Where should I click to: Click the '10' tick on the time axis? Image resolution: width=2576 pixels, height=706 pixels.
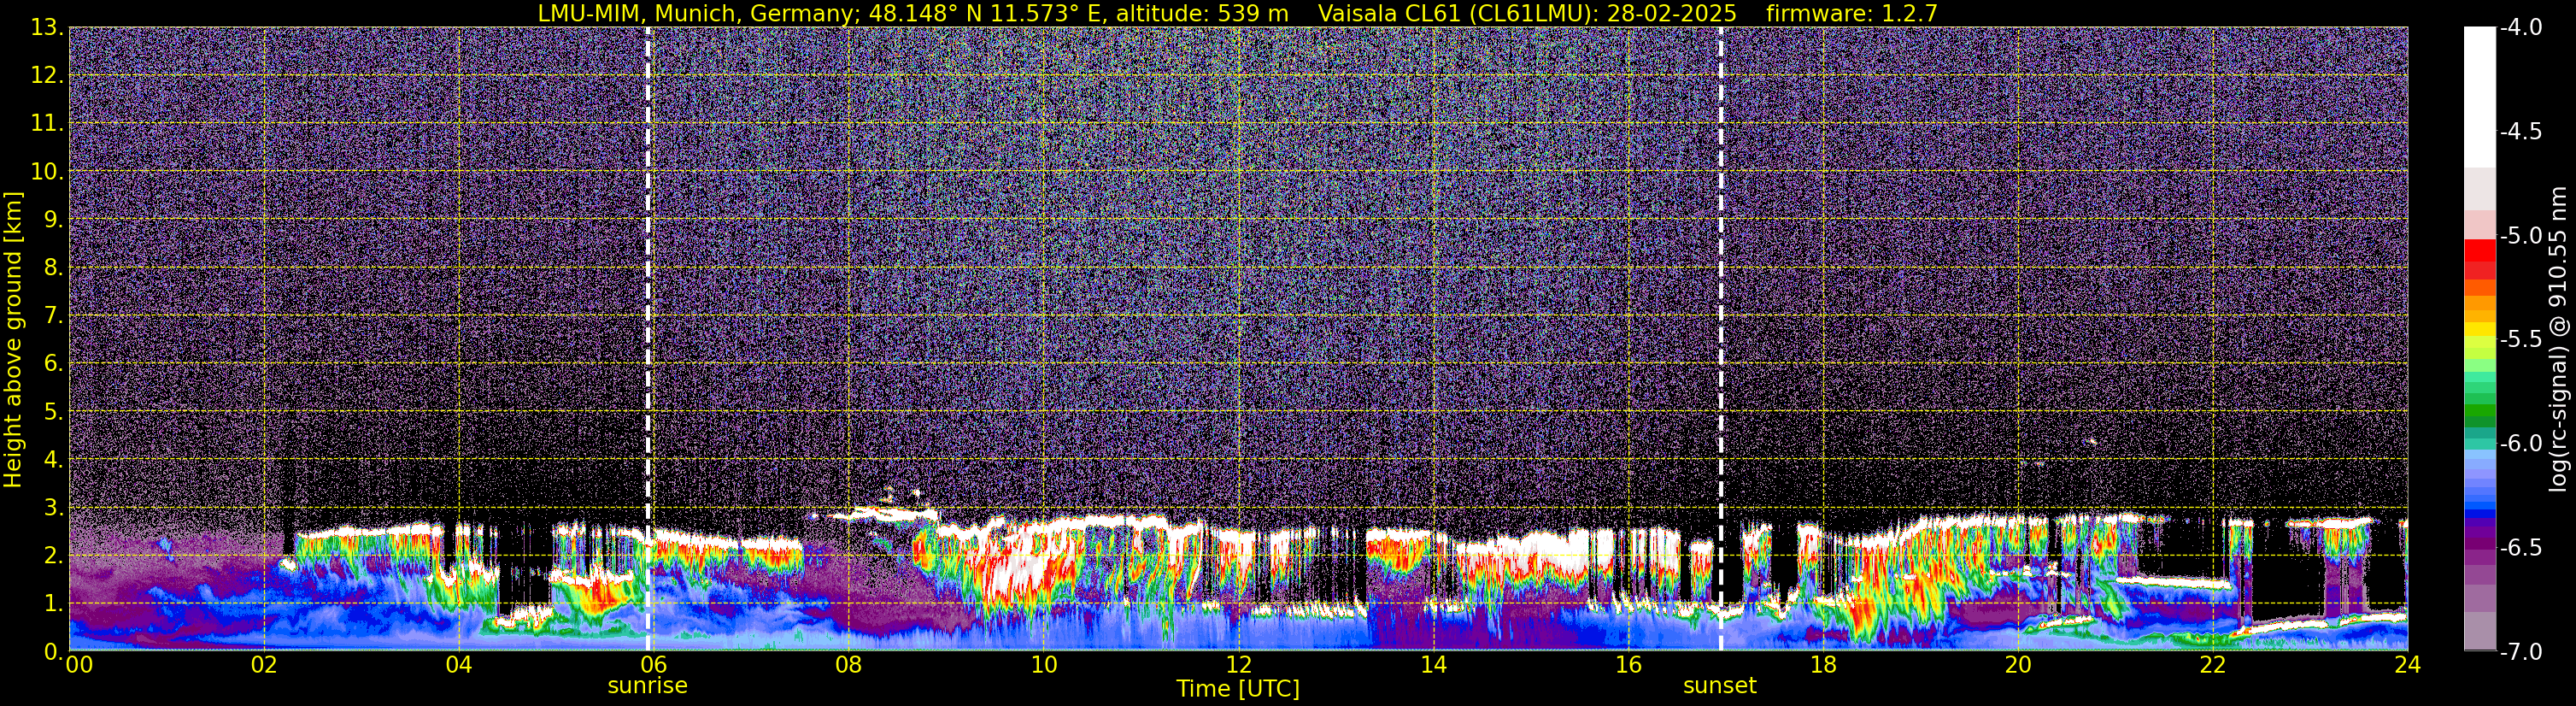[1044, 666]
